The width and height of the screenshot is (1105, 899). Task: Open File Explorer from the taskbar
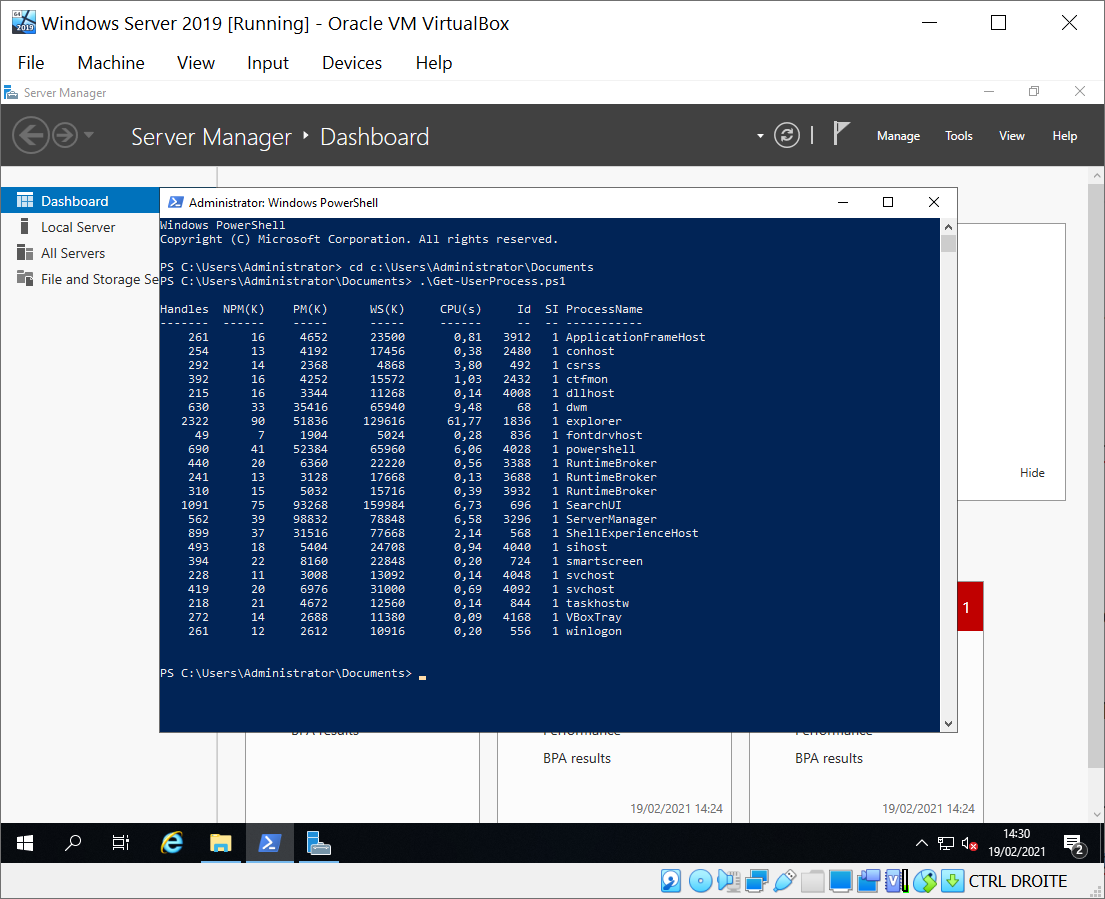coord(221,843)
